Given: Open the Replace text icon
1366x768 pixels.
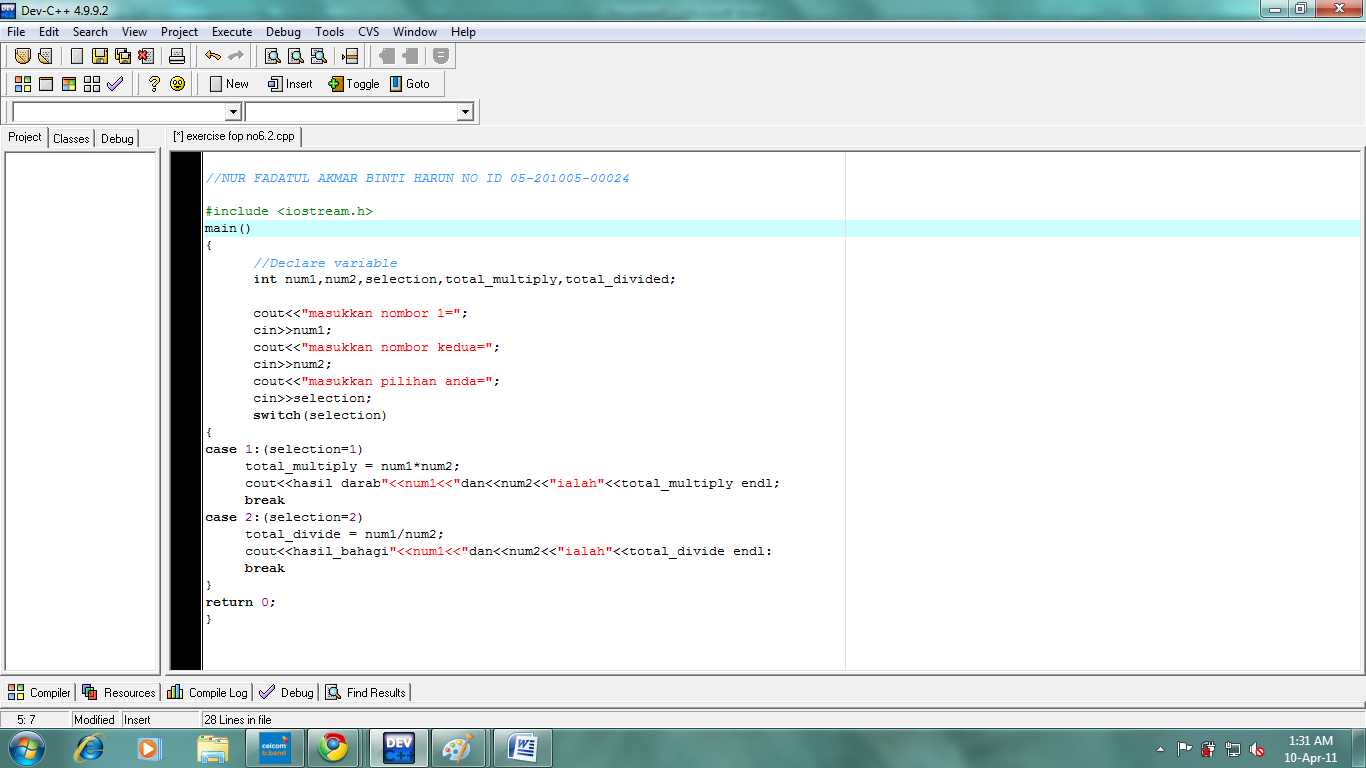Looking at the screenshot, I should (319, 56).
